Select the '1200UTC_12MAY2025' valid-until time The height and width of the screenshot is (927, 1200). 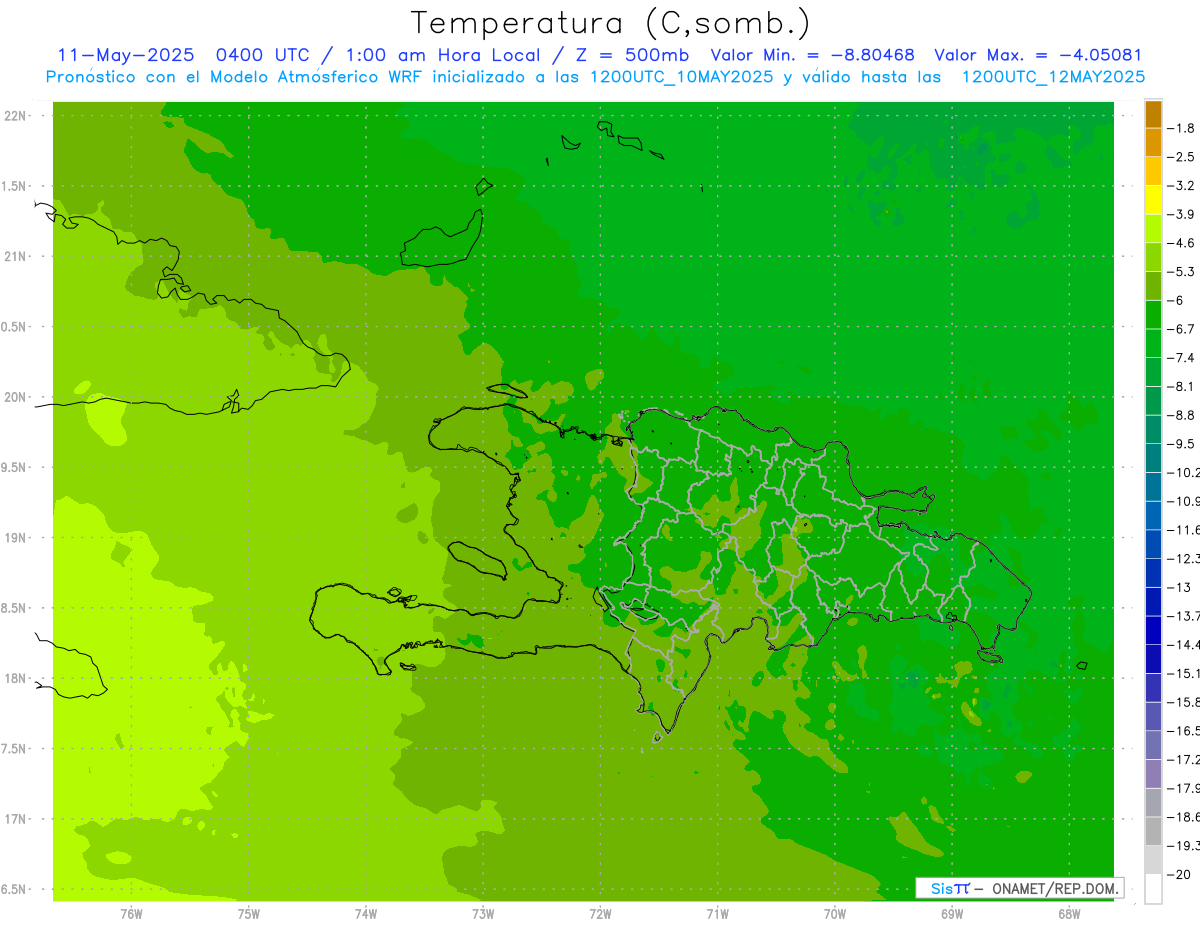pyautogui.click(x=1053, y=77)
